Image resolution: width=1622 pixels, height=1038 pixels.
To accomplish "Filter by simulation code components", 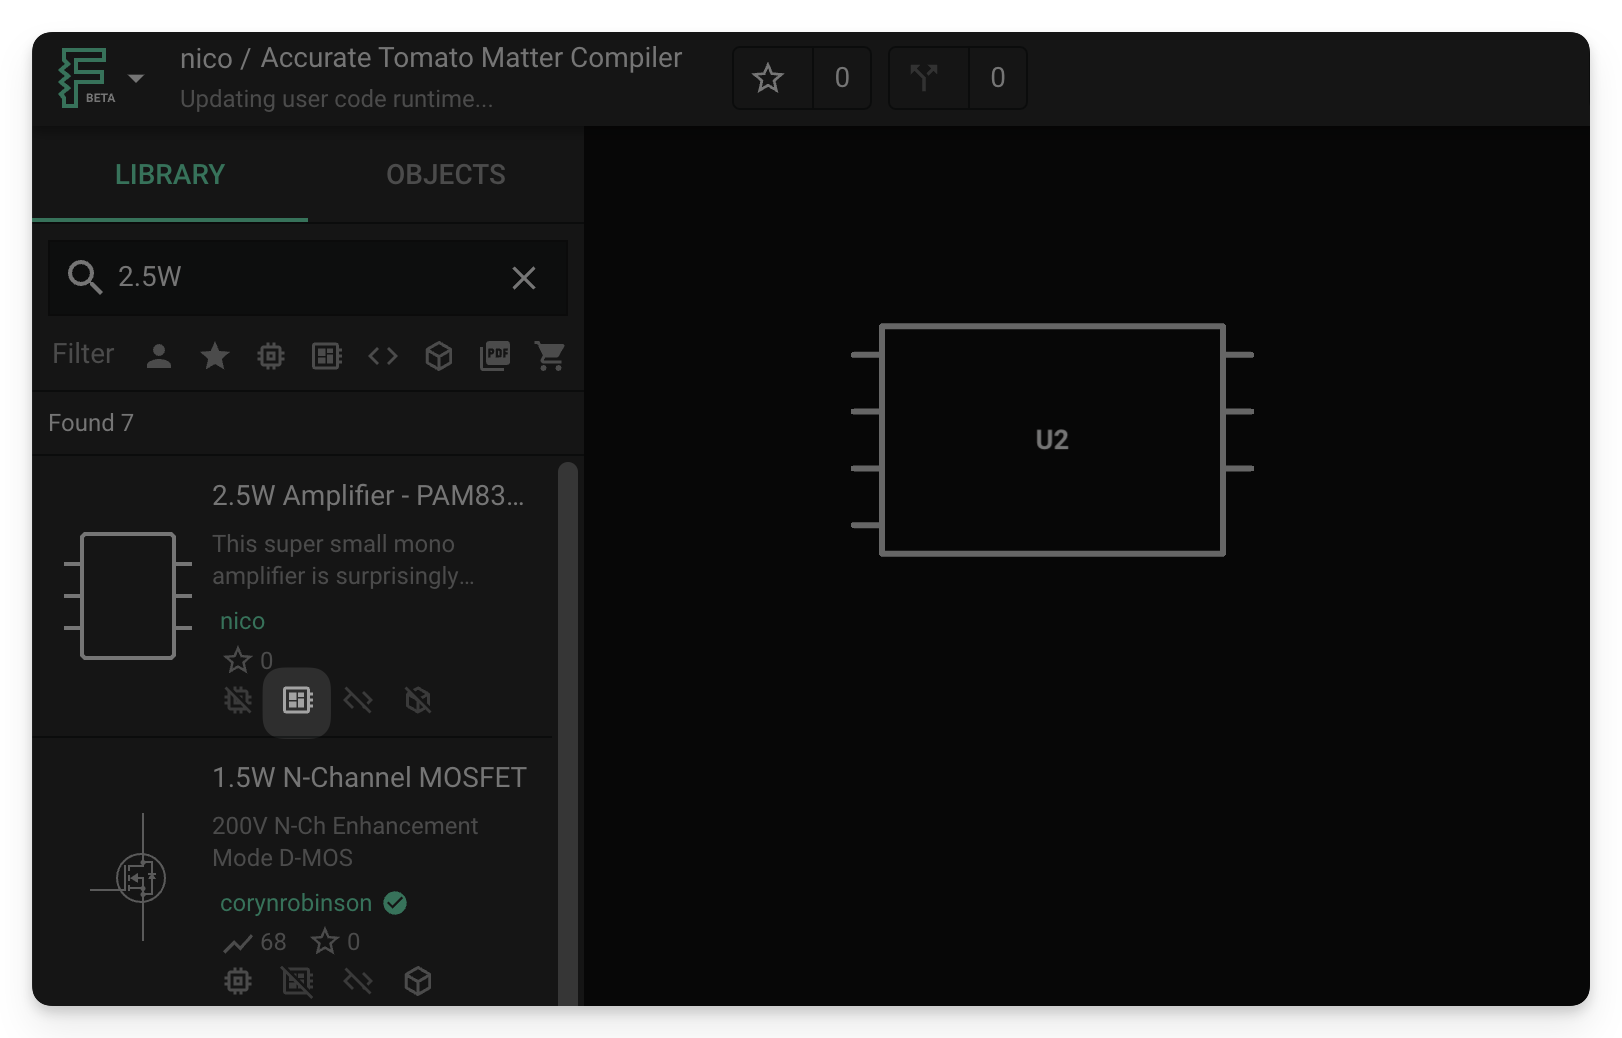I will (x=382, y=355).
